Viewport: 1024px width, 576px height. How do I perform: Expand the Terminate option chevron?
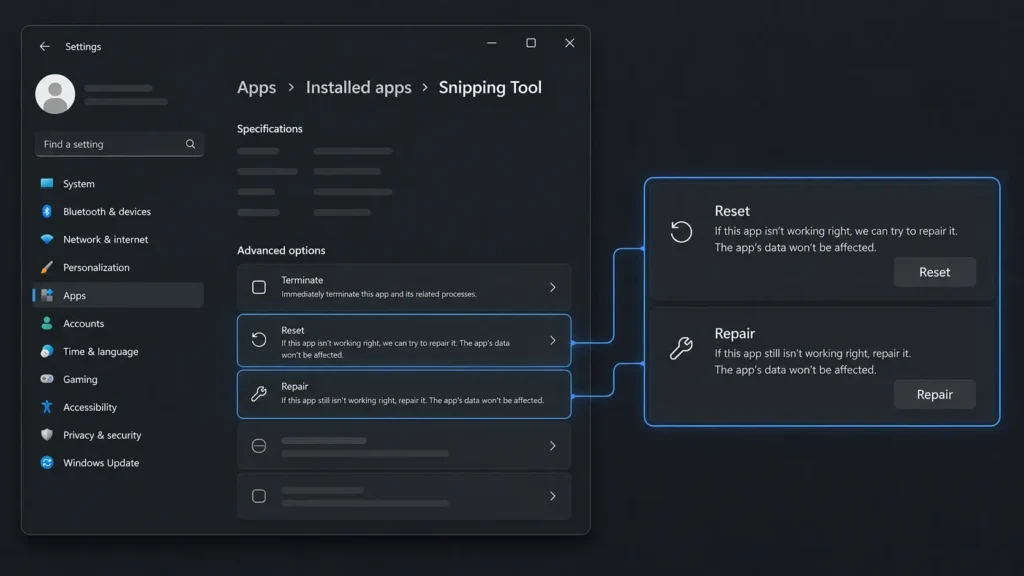point(552,287)
